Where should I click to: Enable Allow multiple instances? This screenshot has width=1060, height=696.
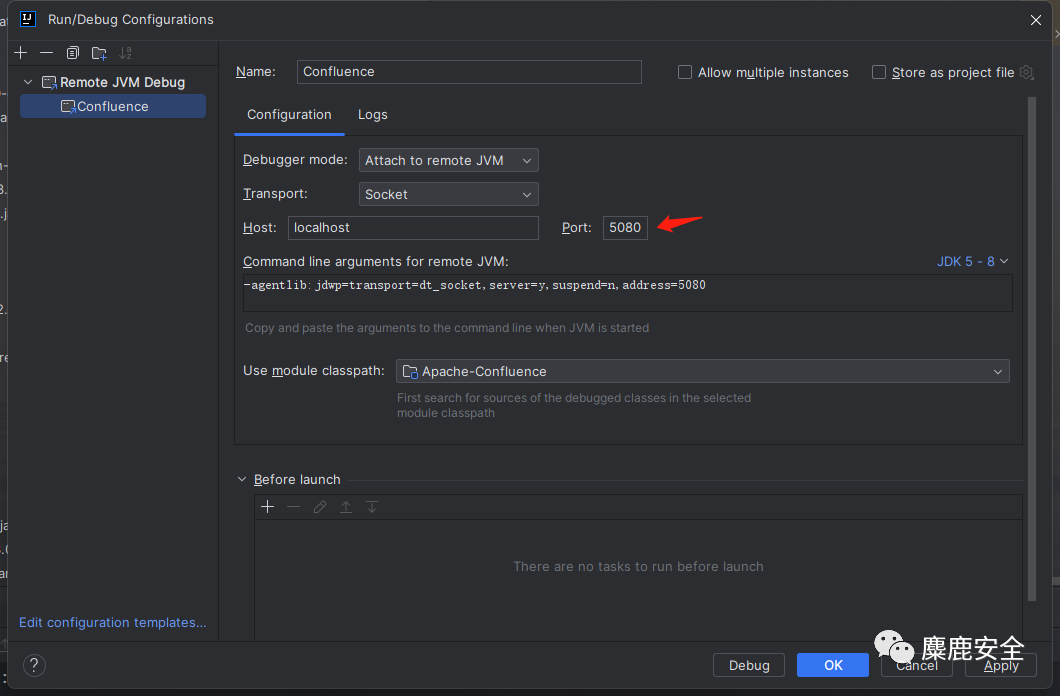[x=685, y=72]
